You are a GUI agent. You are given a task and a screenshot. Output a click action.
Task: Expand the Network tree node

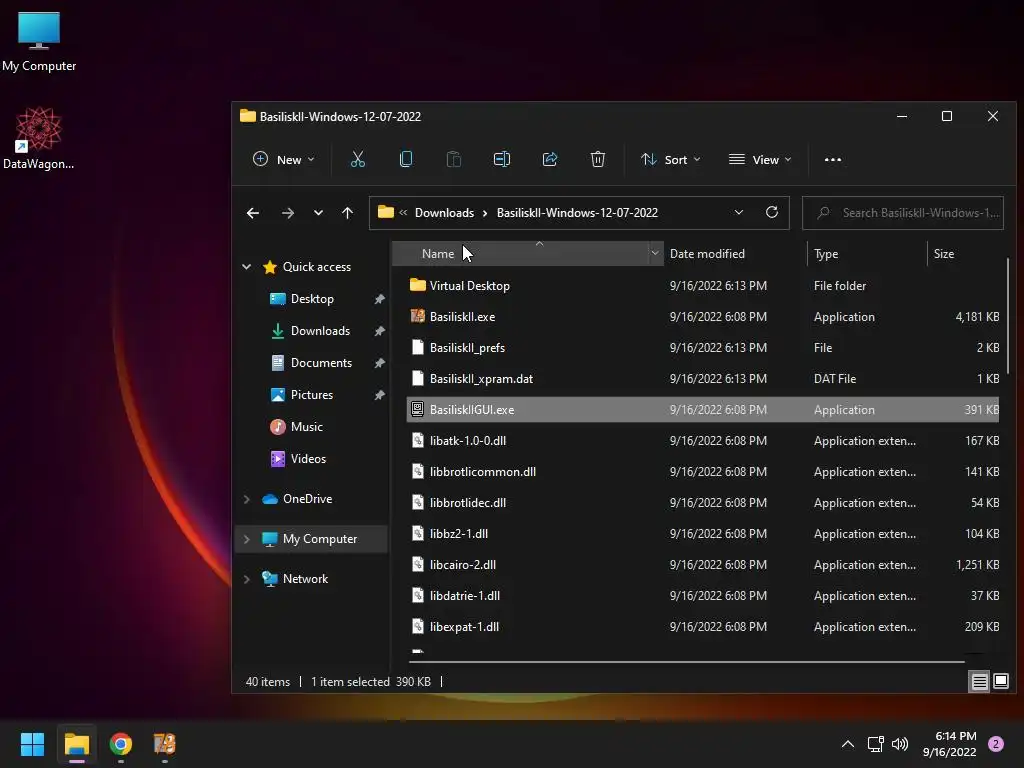pos(247,579)
